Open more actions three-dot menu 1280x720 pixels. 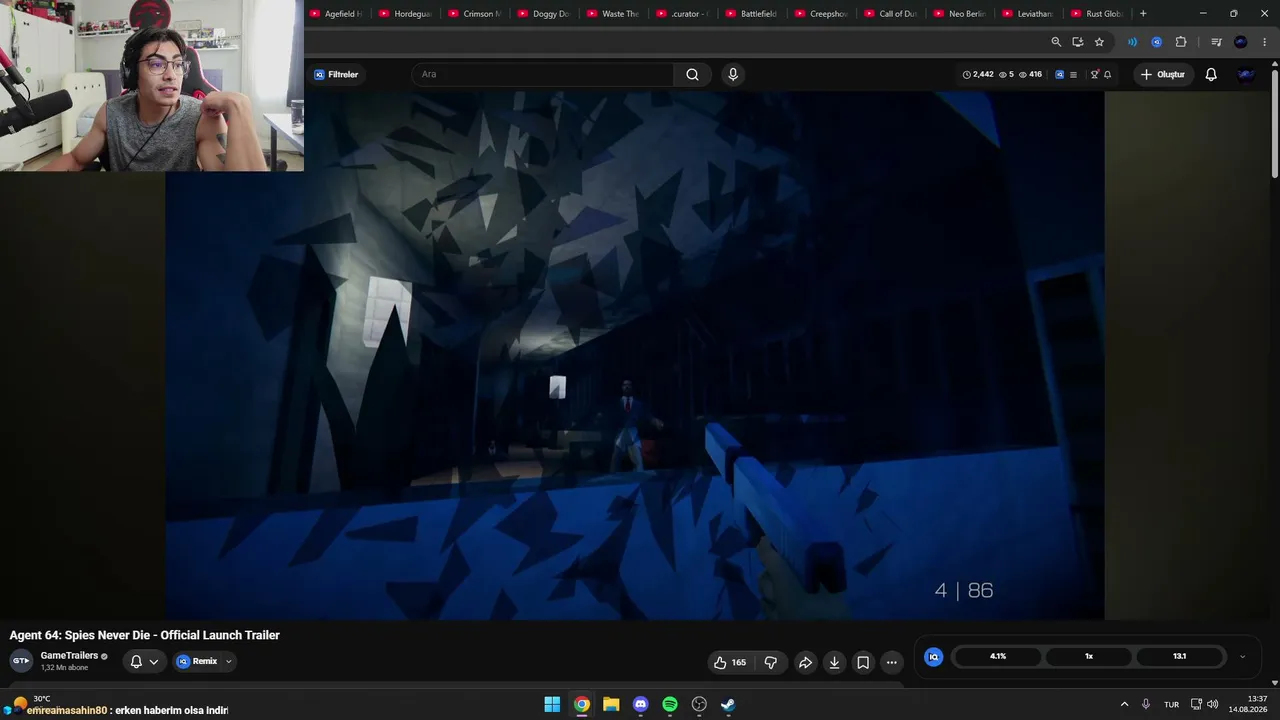pyautogui.click(x=892, y=662)
